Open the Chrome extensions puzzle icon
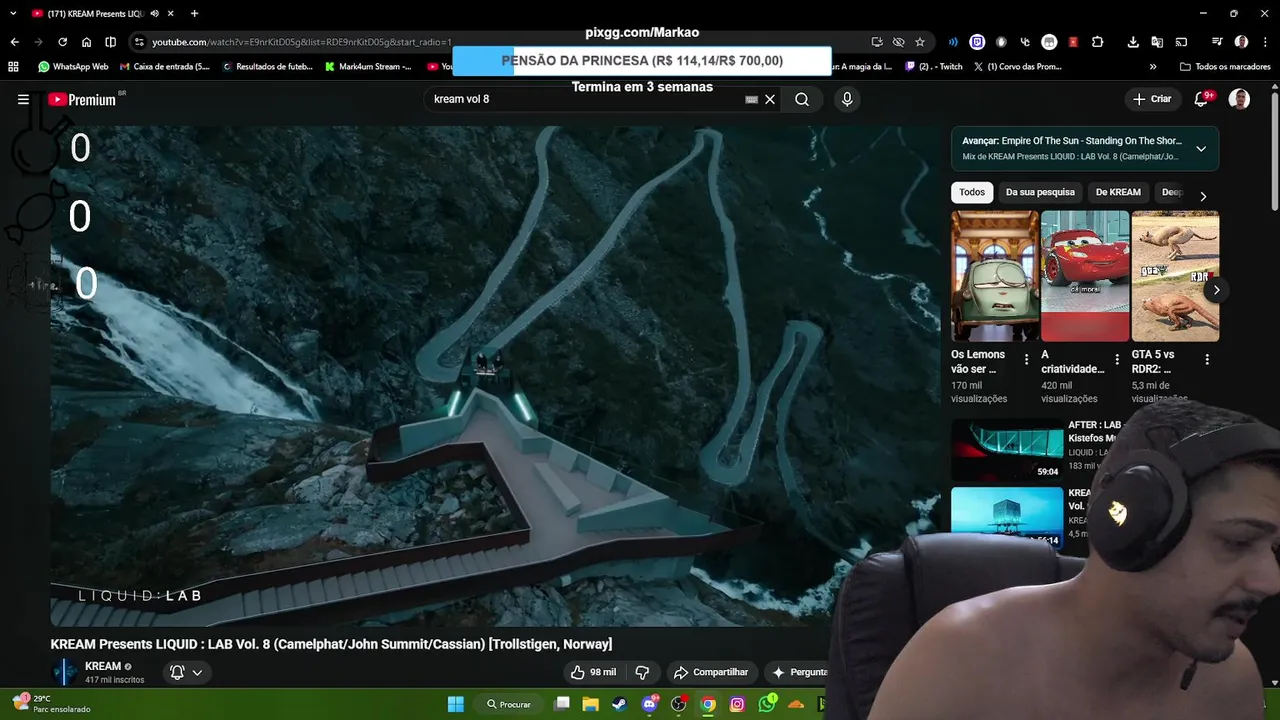The width and height of the screenshot is (1280, 720). pos(1097,42)
